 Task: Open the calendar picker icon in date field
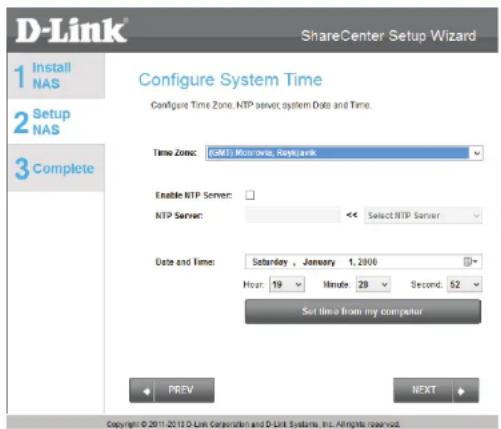point(470,262)
